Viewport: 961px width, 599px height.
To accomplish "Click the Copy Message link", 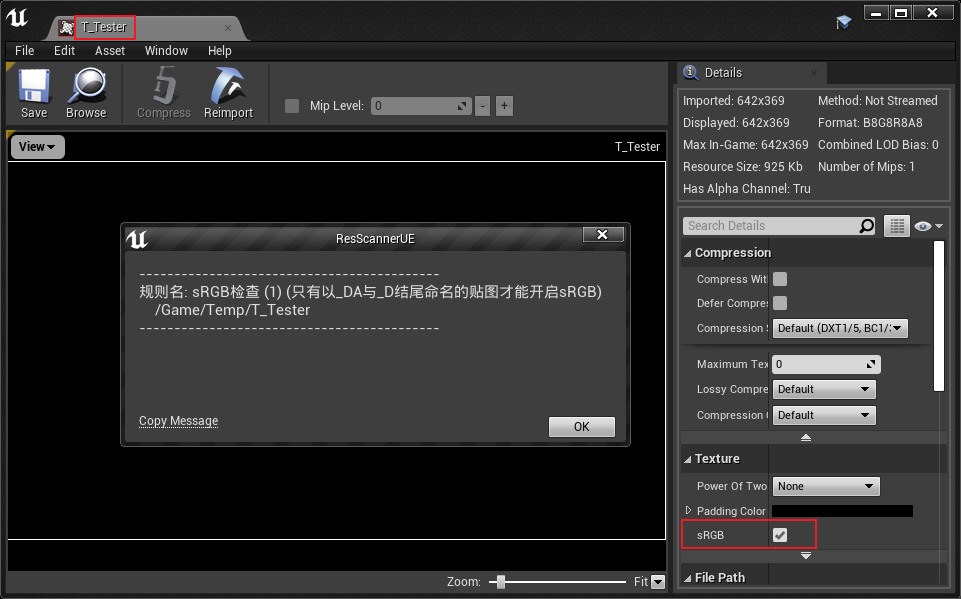I will pyautogui.click(x=178, y=421).
